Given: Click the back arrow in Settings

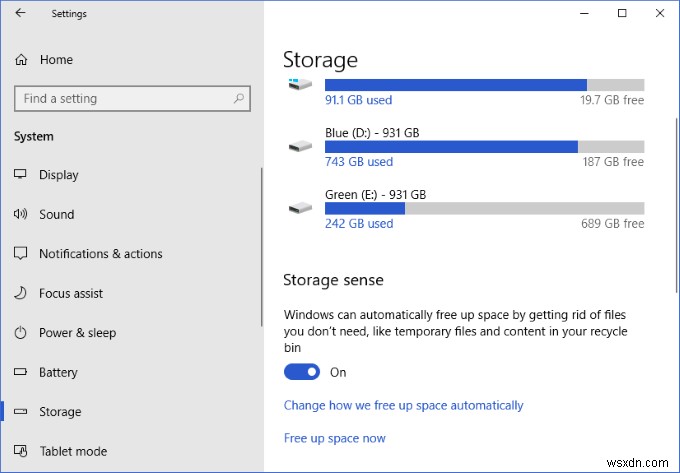Looking at the screenshot, I should point(20,13).
